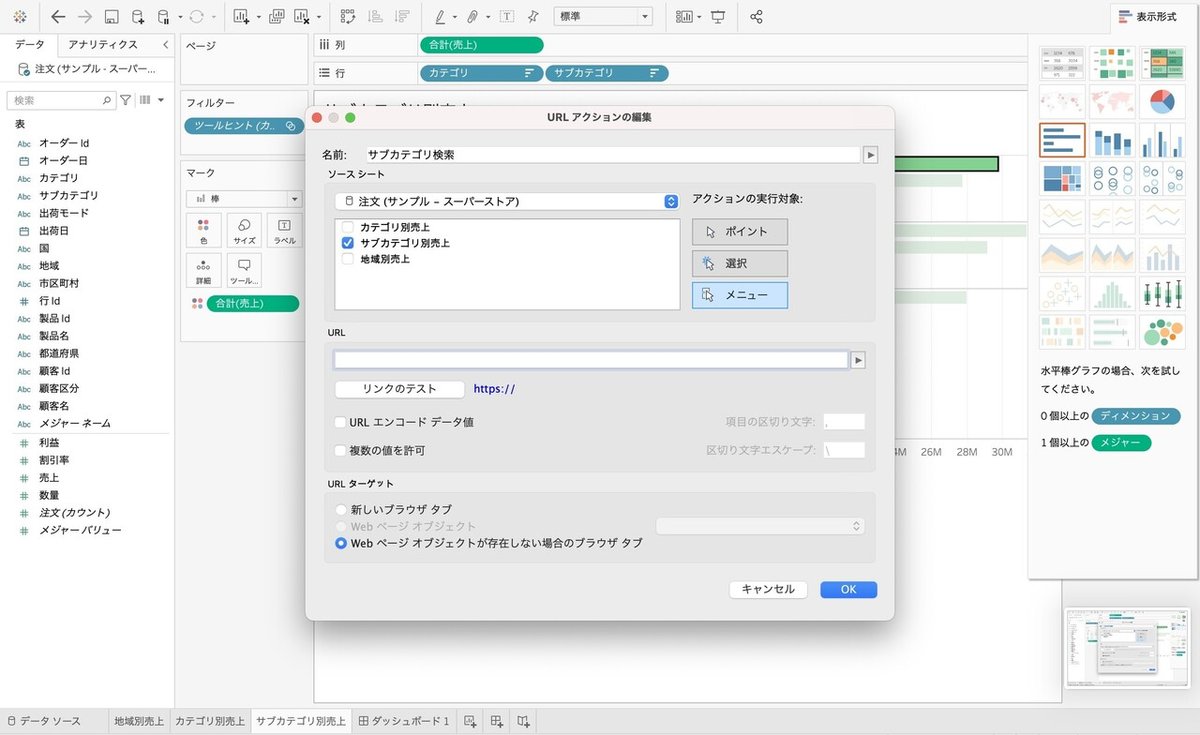Open the ダッシュボード 1 sheet tab at the bottom
The width and height of the screenshot is (1200, 735).
[406, 719]
